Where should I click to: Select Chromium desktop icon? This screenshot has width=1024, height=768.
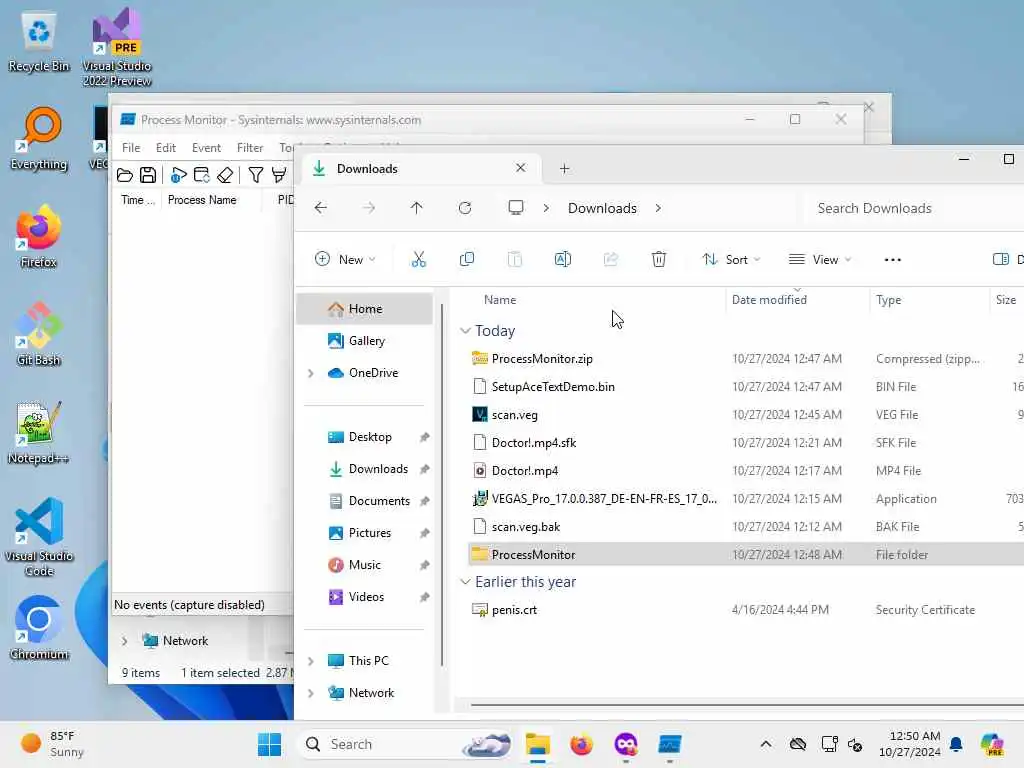coord(39,628)
